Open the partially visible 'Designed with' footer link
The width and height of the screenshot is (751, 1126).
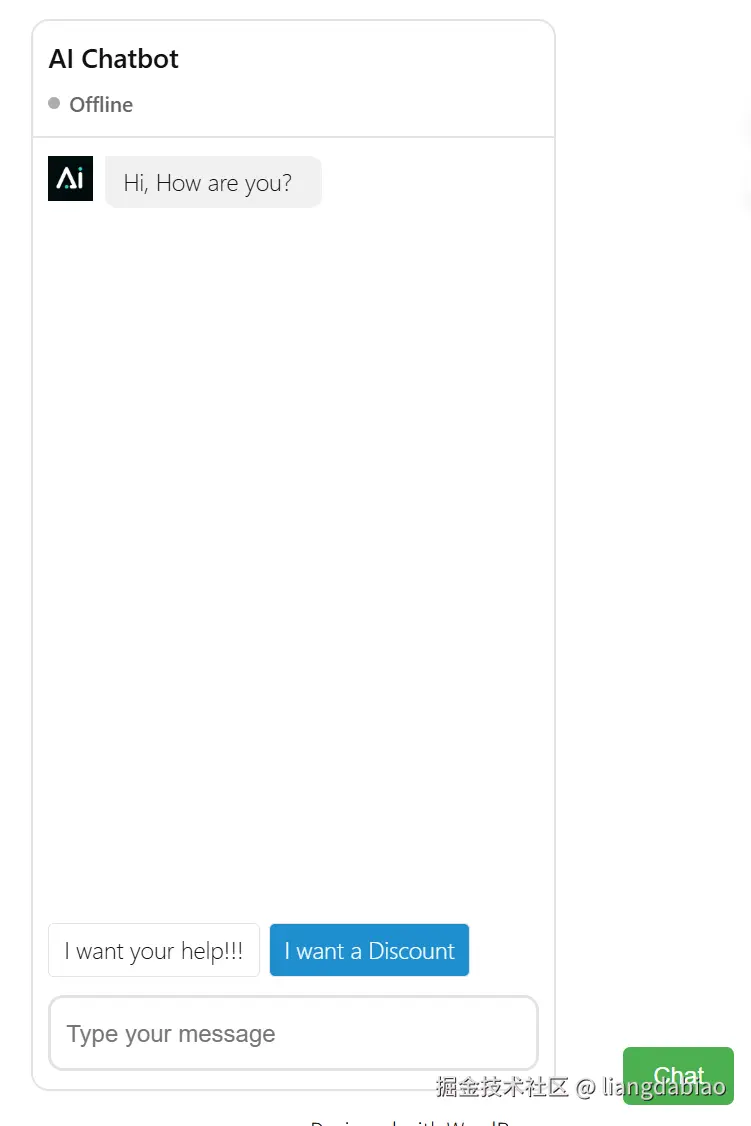coord(410,1122)
